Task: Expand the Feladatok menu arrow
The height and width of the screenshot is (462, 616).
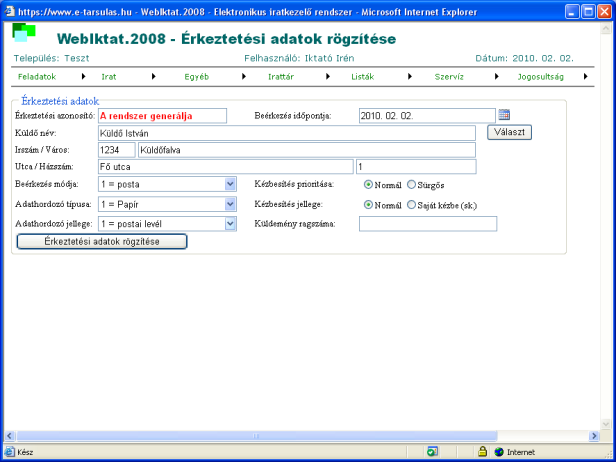Action: pyautogui.click(x=83, y=77)
